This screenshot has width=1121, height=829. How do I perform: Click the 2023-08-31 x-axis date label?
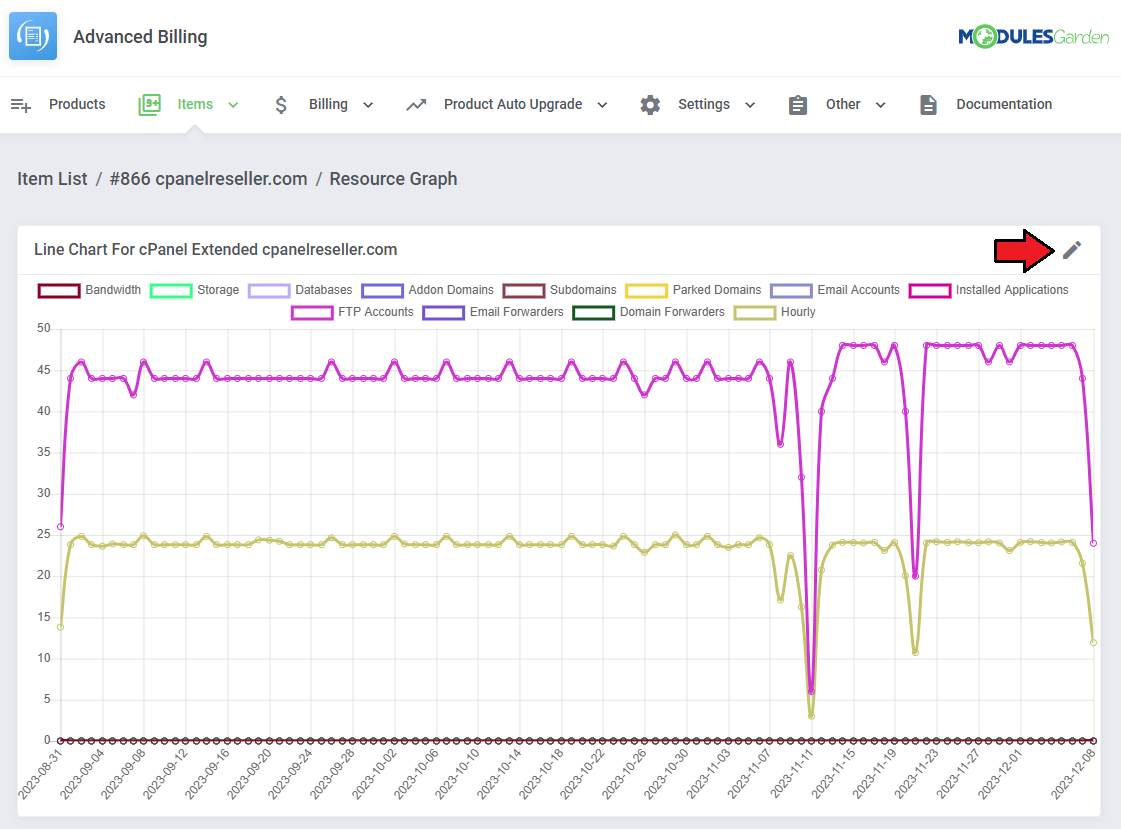41,775
